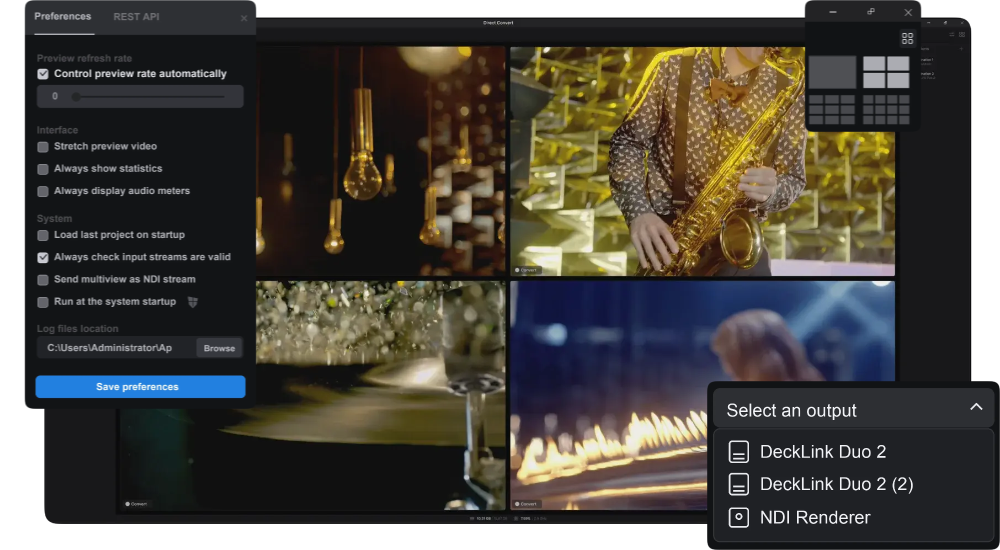
Task: Choose the single-view layout thumbnail
Action: (x=832, y=72)
